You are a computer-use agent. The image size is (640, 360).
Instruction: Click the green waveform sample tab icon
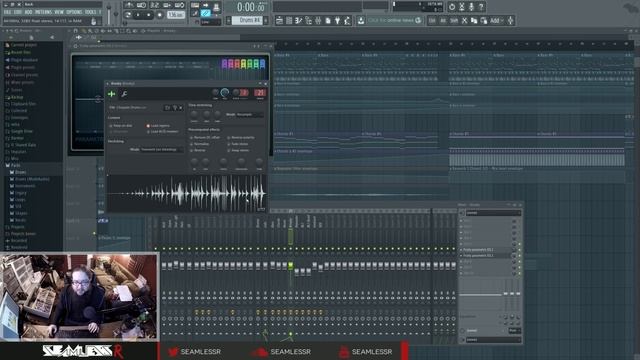[x=111, y=94]
